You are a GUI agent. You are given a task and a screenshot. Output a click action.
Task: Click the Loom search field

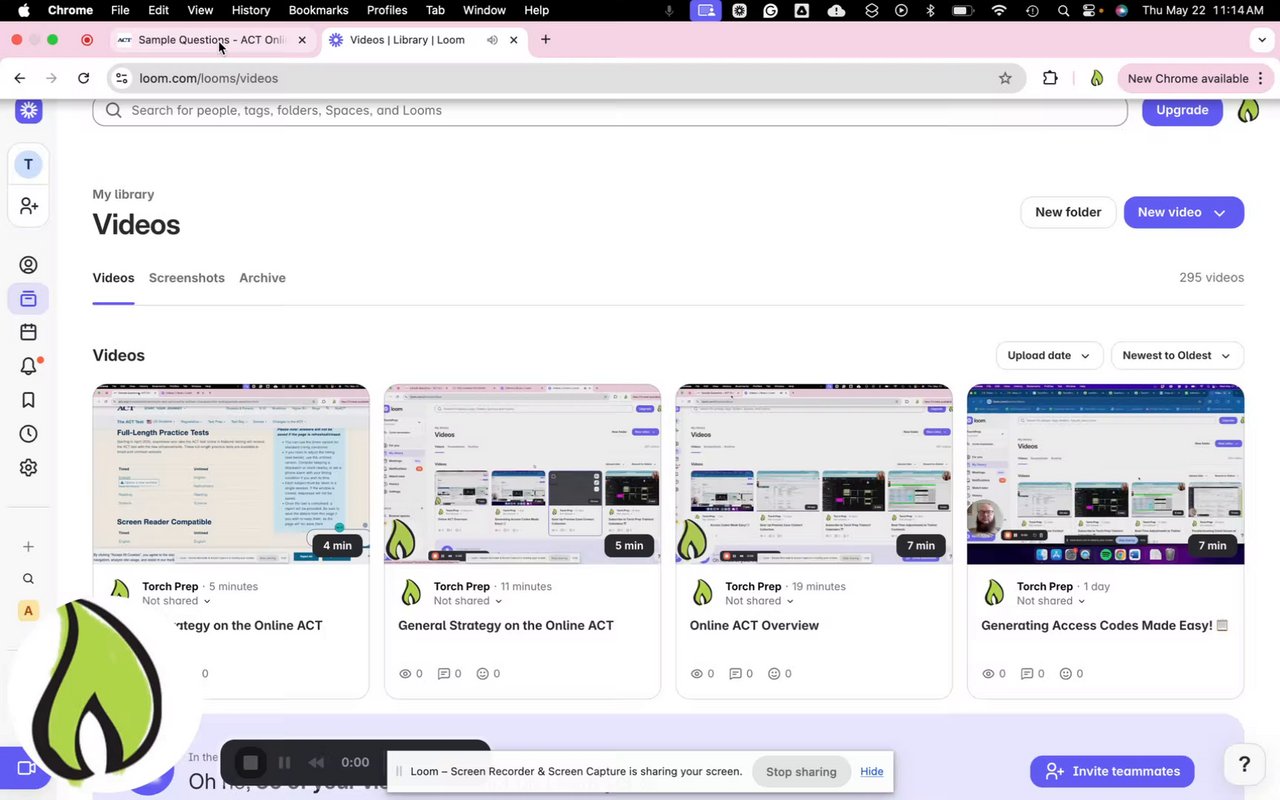610,110
